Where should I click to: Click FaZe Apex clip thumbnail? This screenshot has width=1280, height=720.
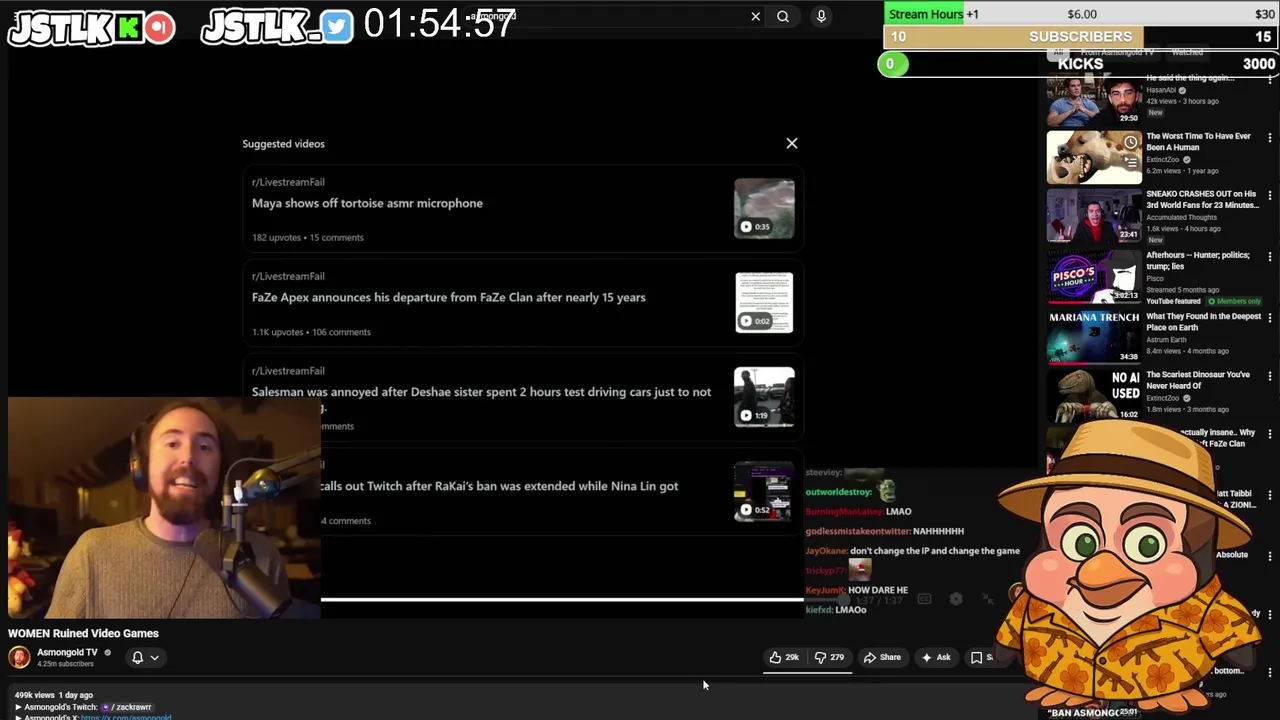(x=764, y=302)
